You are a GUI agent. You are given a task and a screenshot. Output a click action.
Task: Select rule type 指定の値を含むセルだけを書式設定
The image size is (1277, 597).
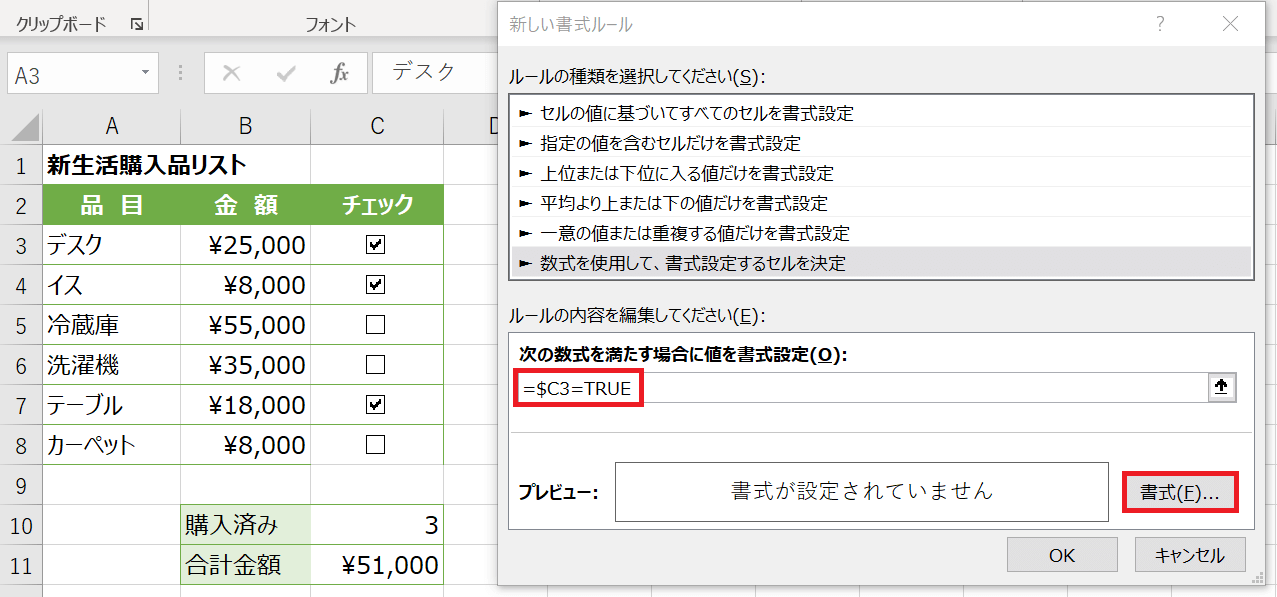point(670,144)
